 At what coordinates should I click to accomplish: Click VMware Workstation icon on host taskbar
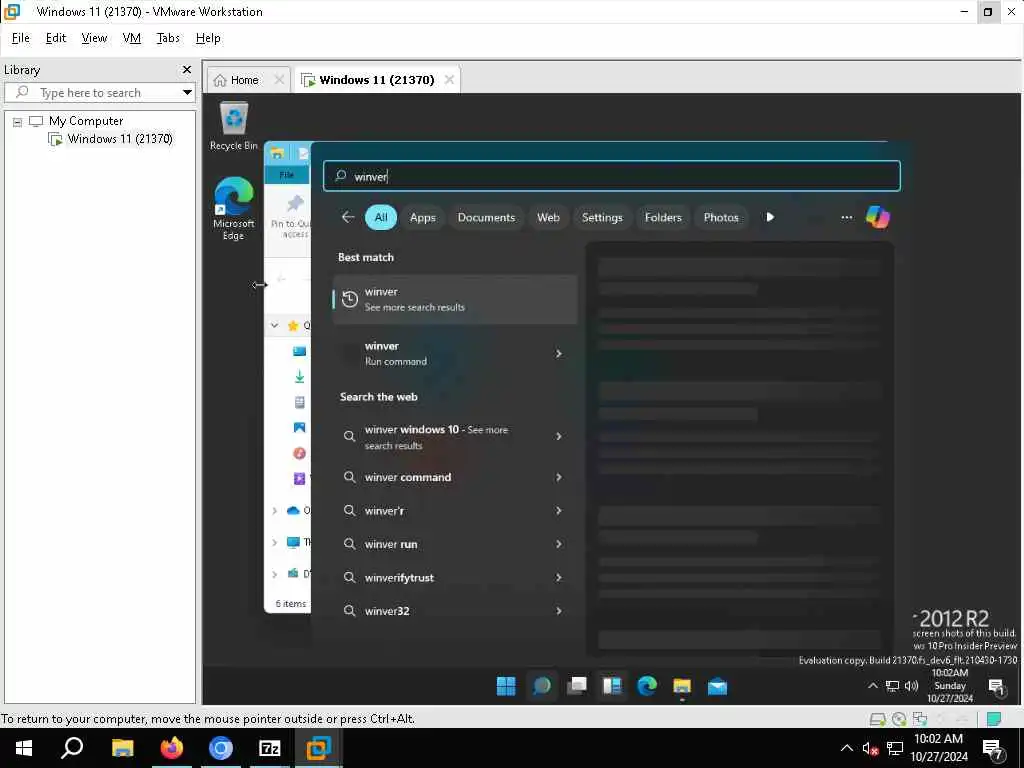tap(319, 748)
